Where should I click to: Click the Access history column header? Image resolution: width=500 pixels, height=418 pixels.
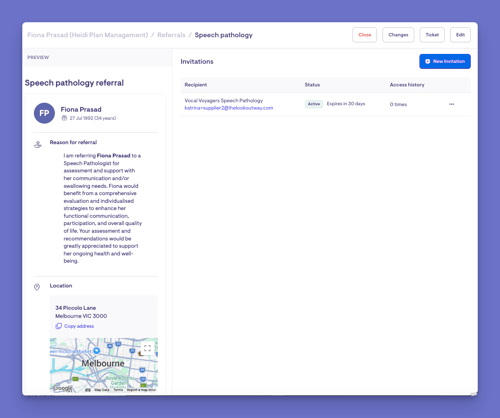(x=407, y=85)
